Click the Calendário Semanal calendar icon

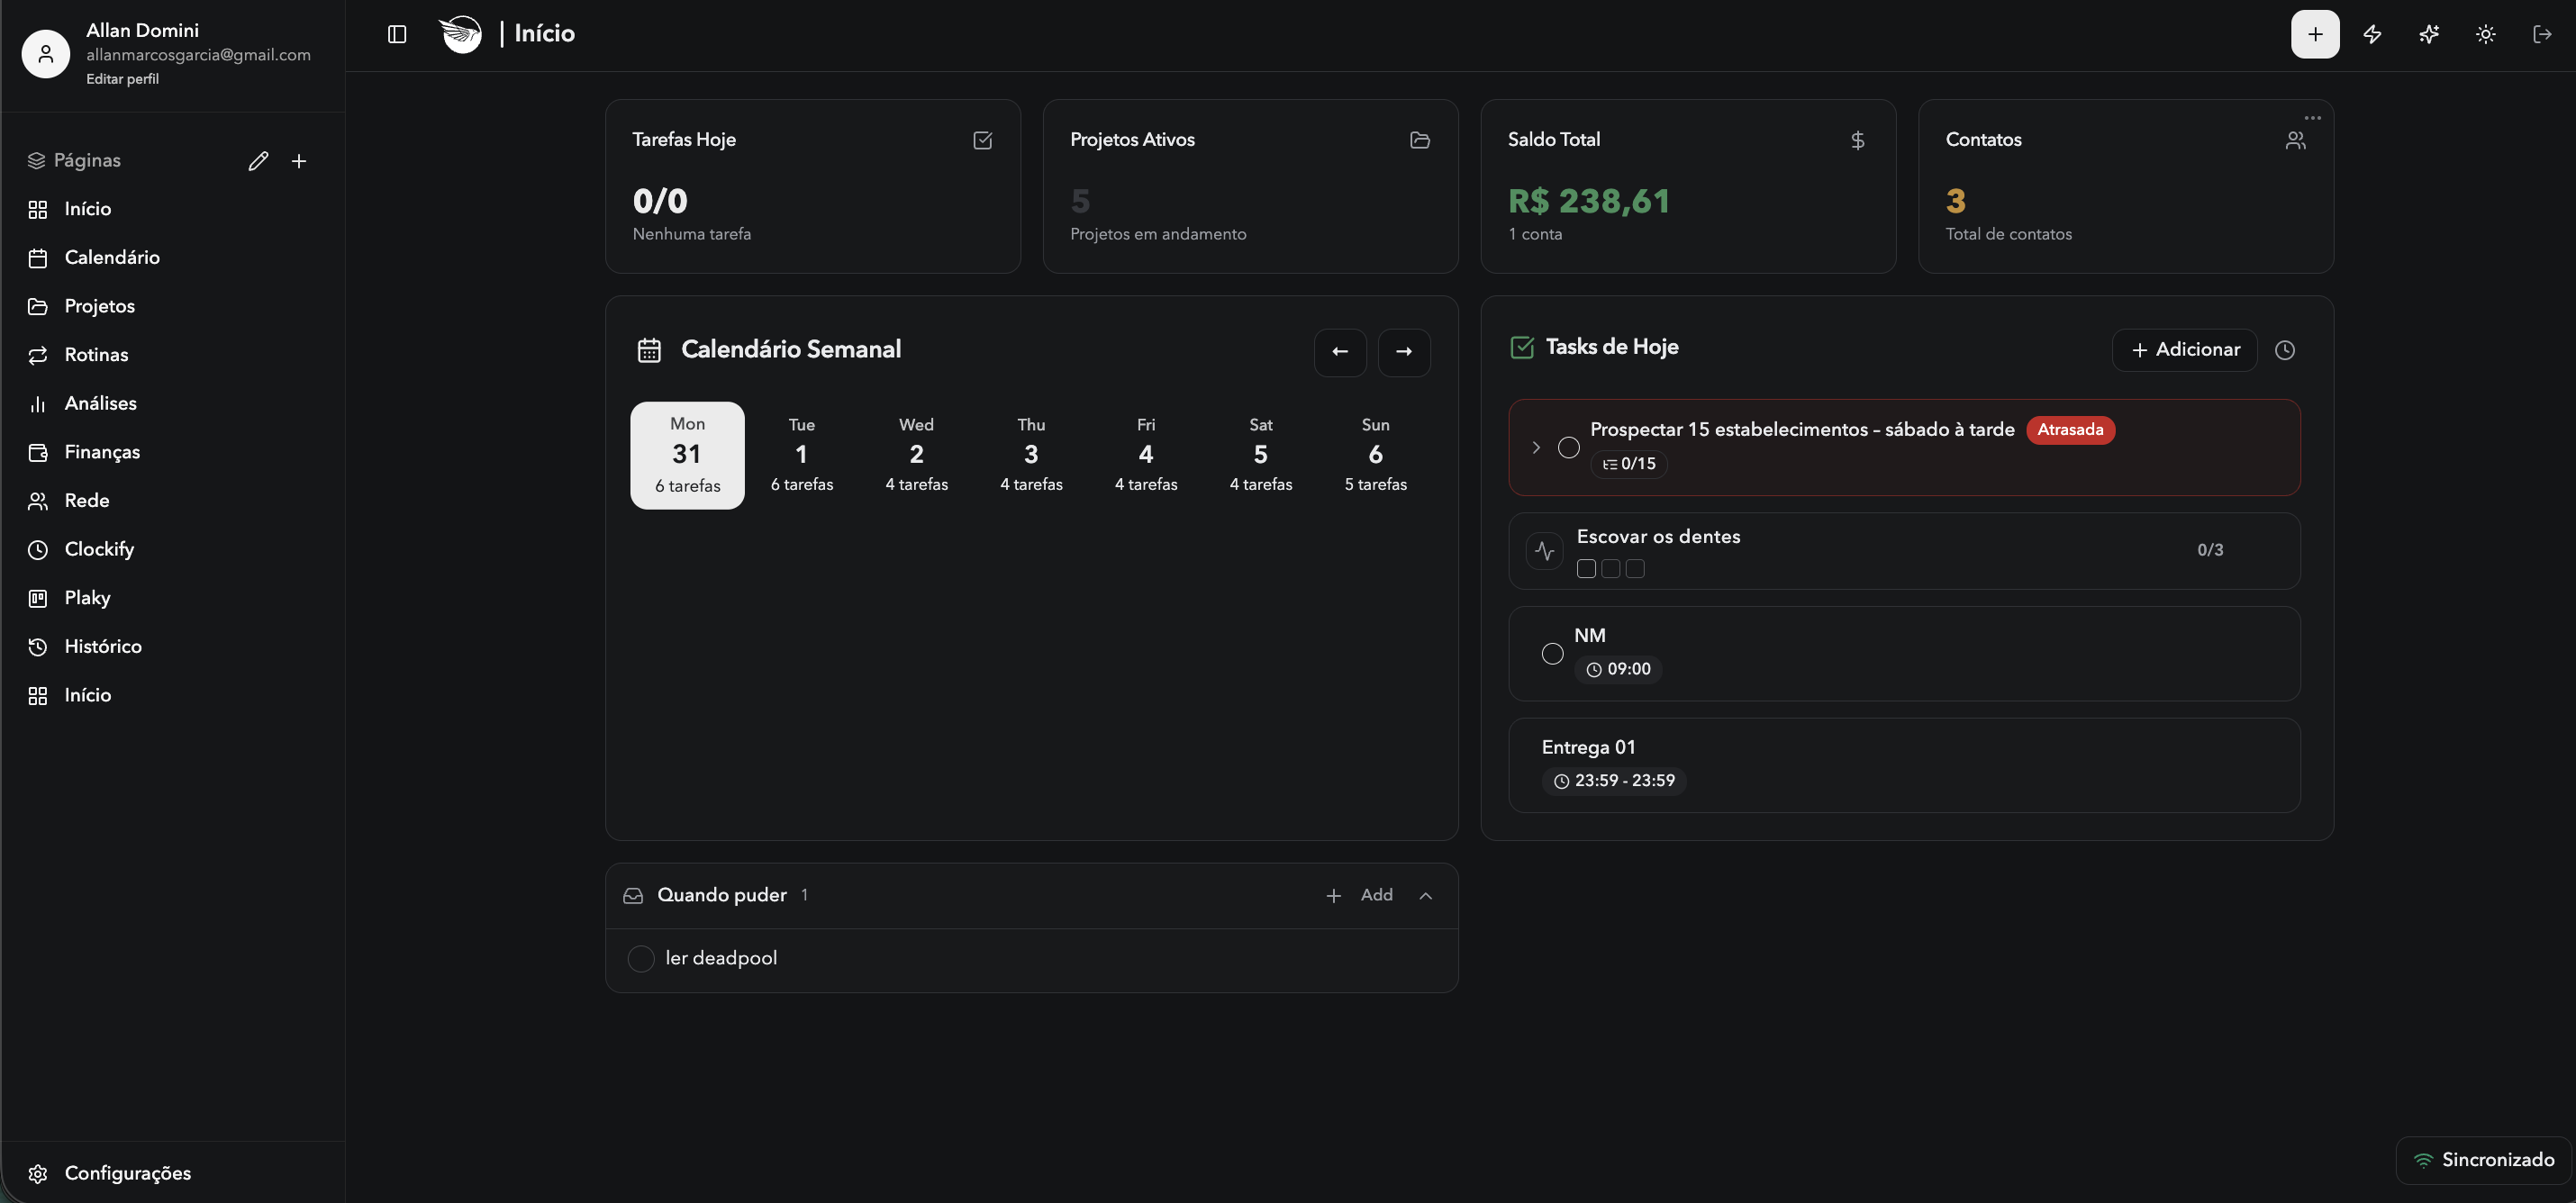point(649,350)
